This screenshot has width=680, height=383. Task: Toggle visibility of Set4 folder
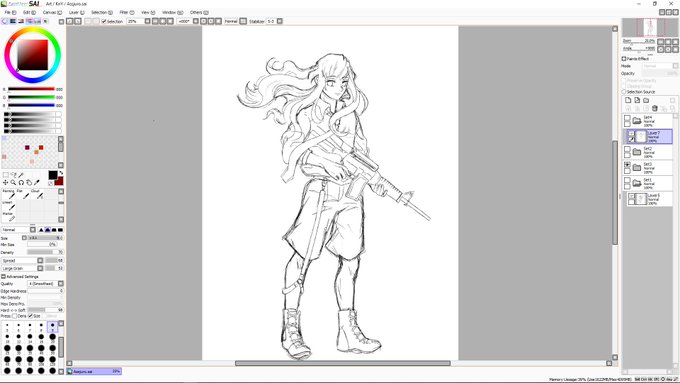tap(627, 118)
